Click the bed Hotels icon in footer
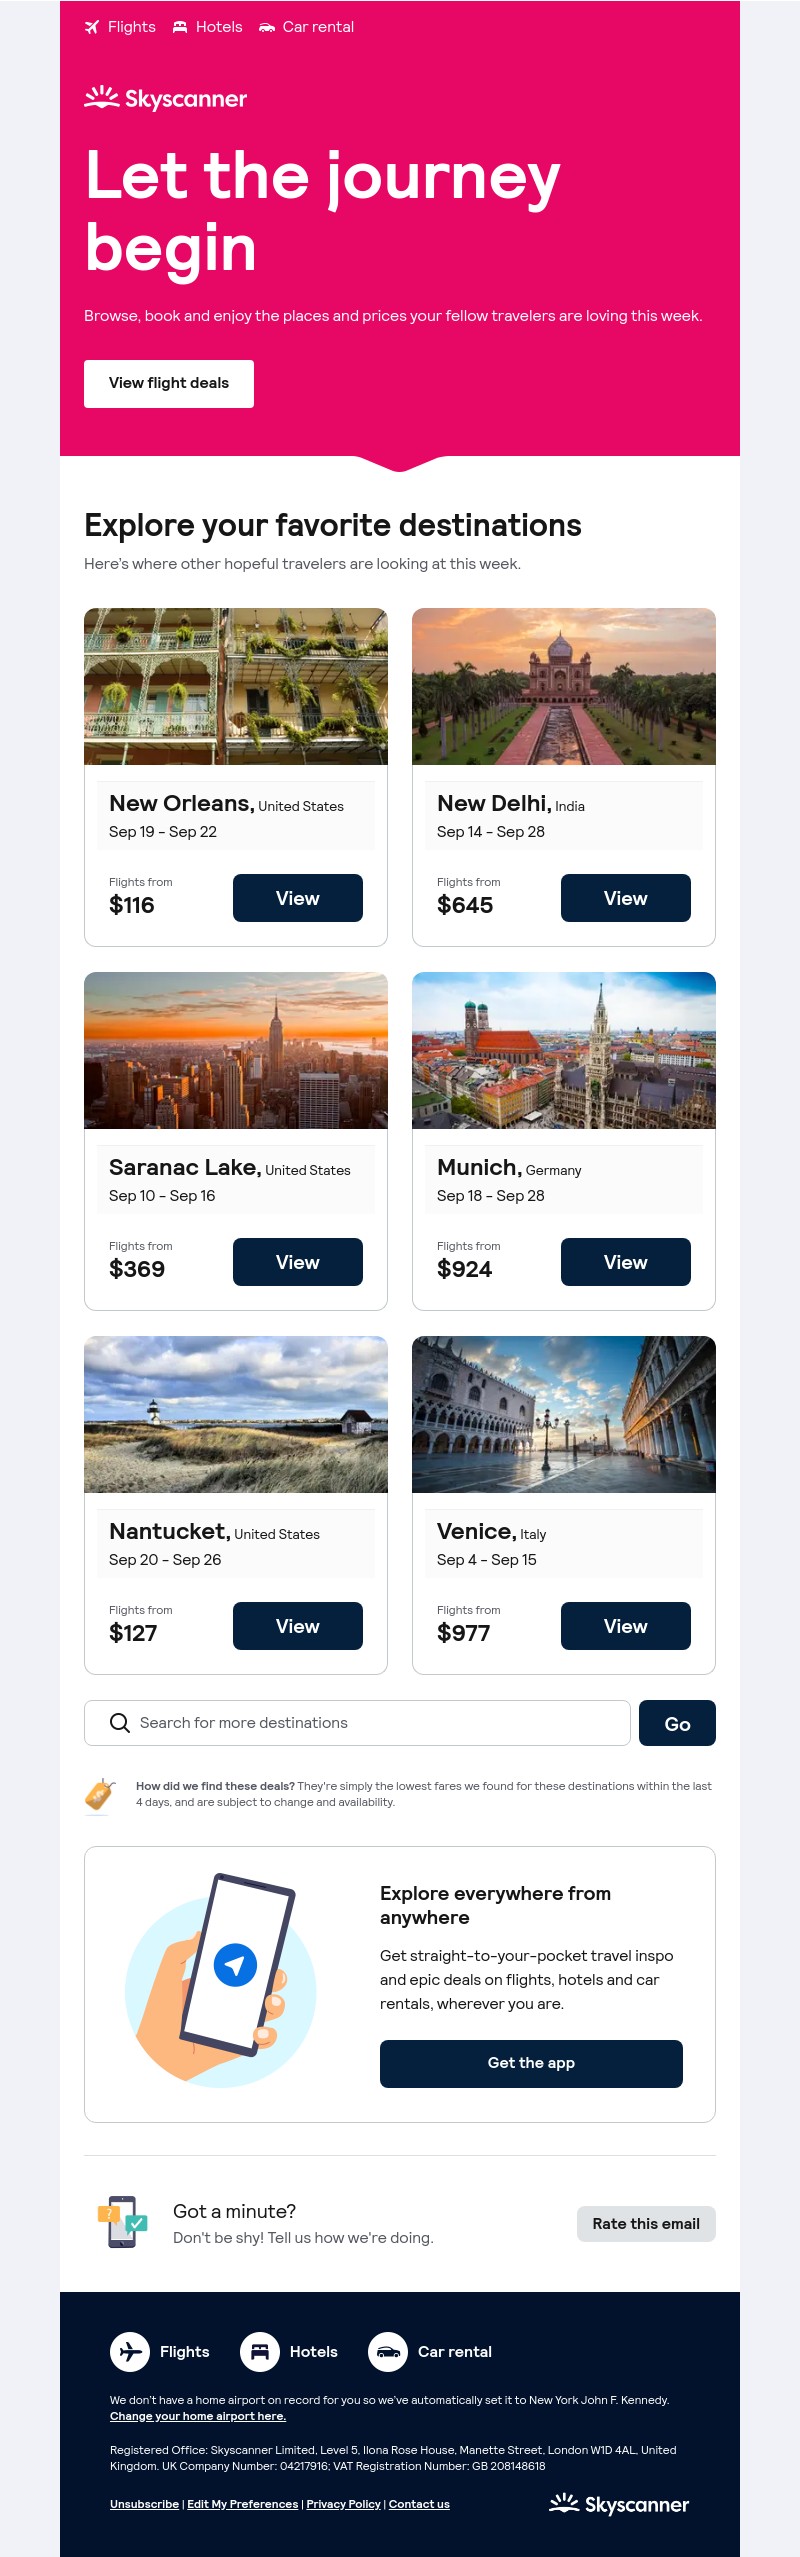800x2557 pixels. pyautogui.click(x=260, y=2351)
